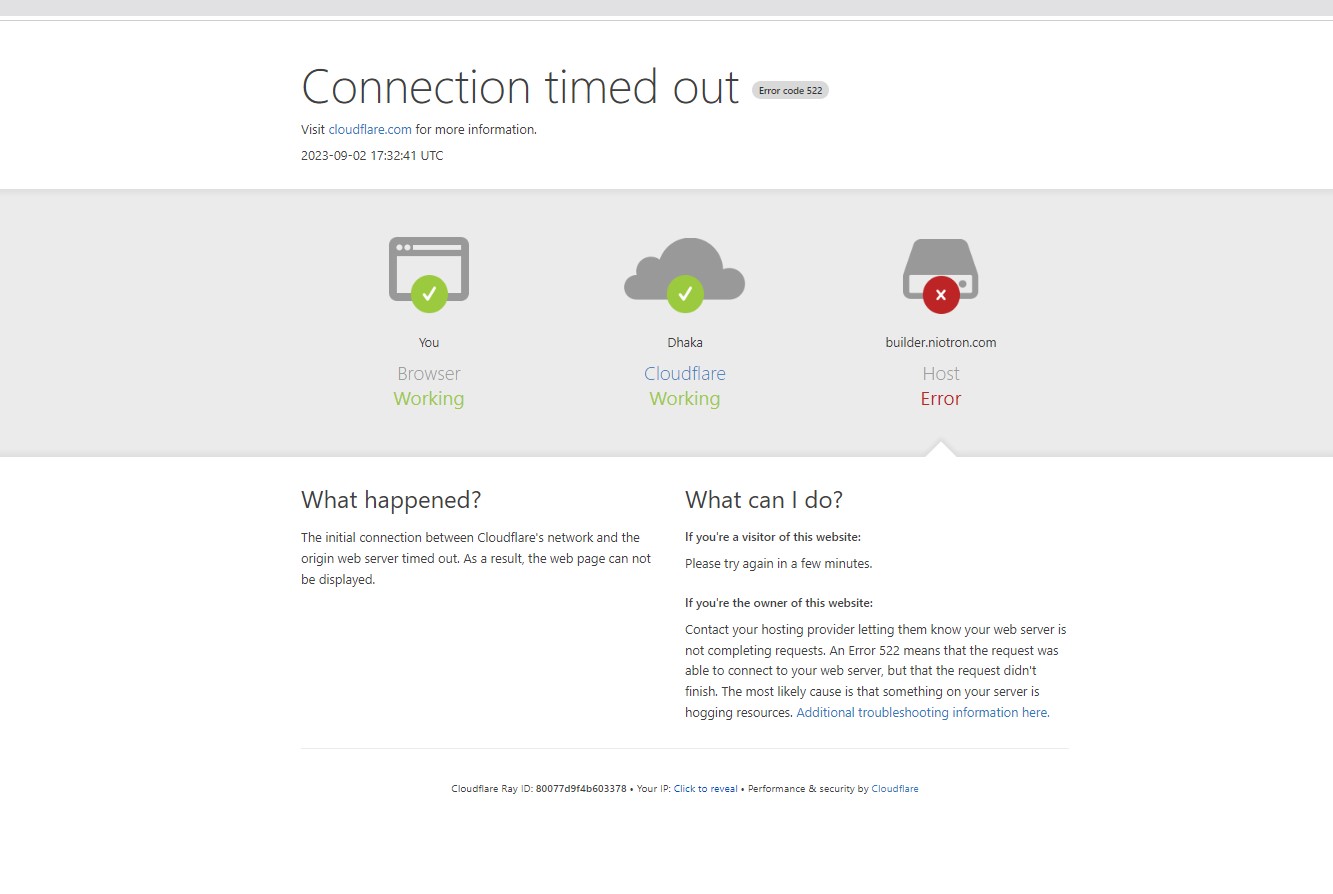1333x894 pixels.
Task: Click the Working status under Cloudflare
Action: click(685, 399)
